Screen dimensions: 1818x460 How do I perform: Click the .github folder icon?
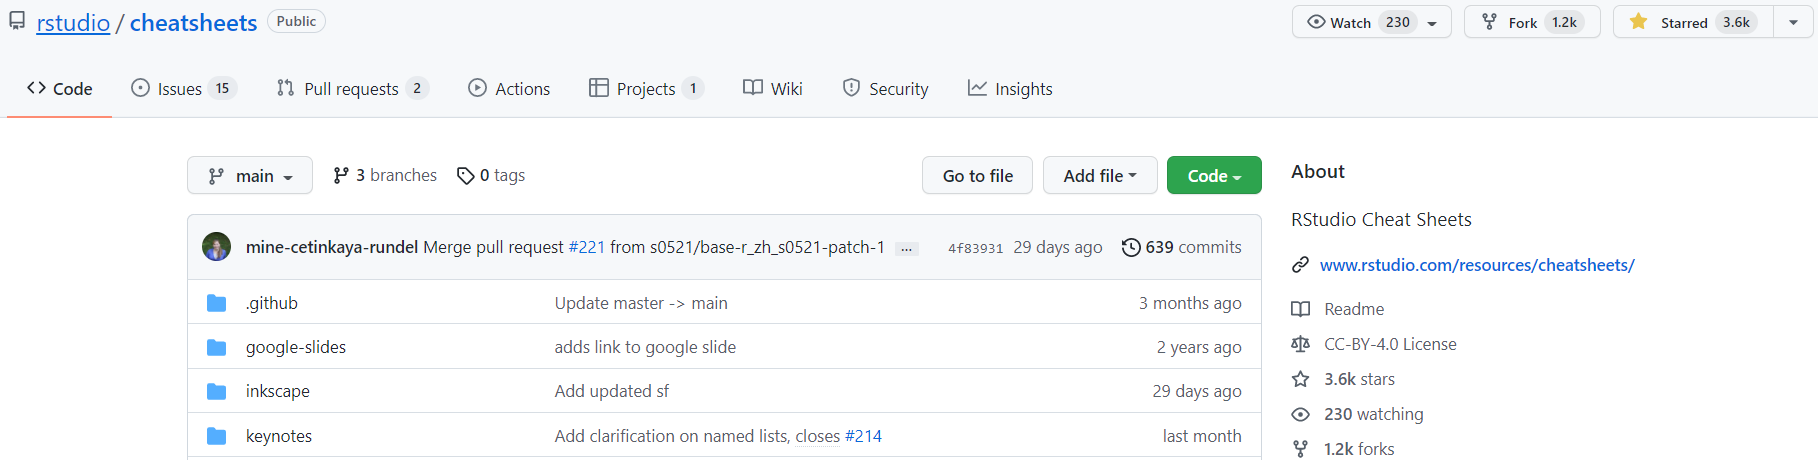(x=217, y=303)
